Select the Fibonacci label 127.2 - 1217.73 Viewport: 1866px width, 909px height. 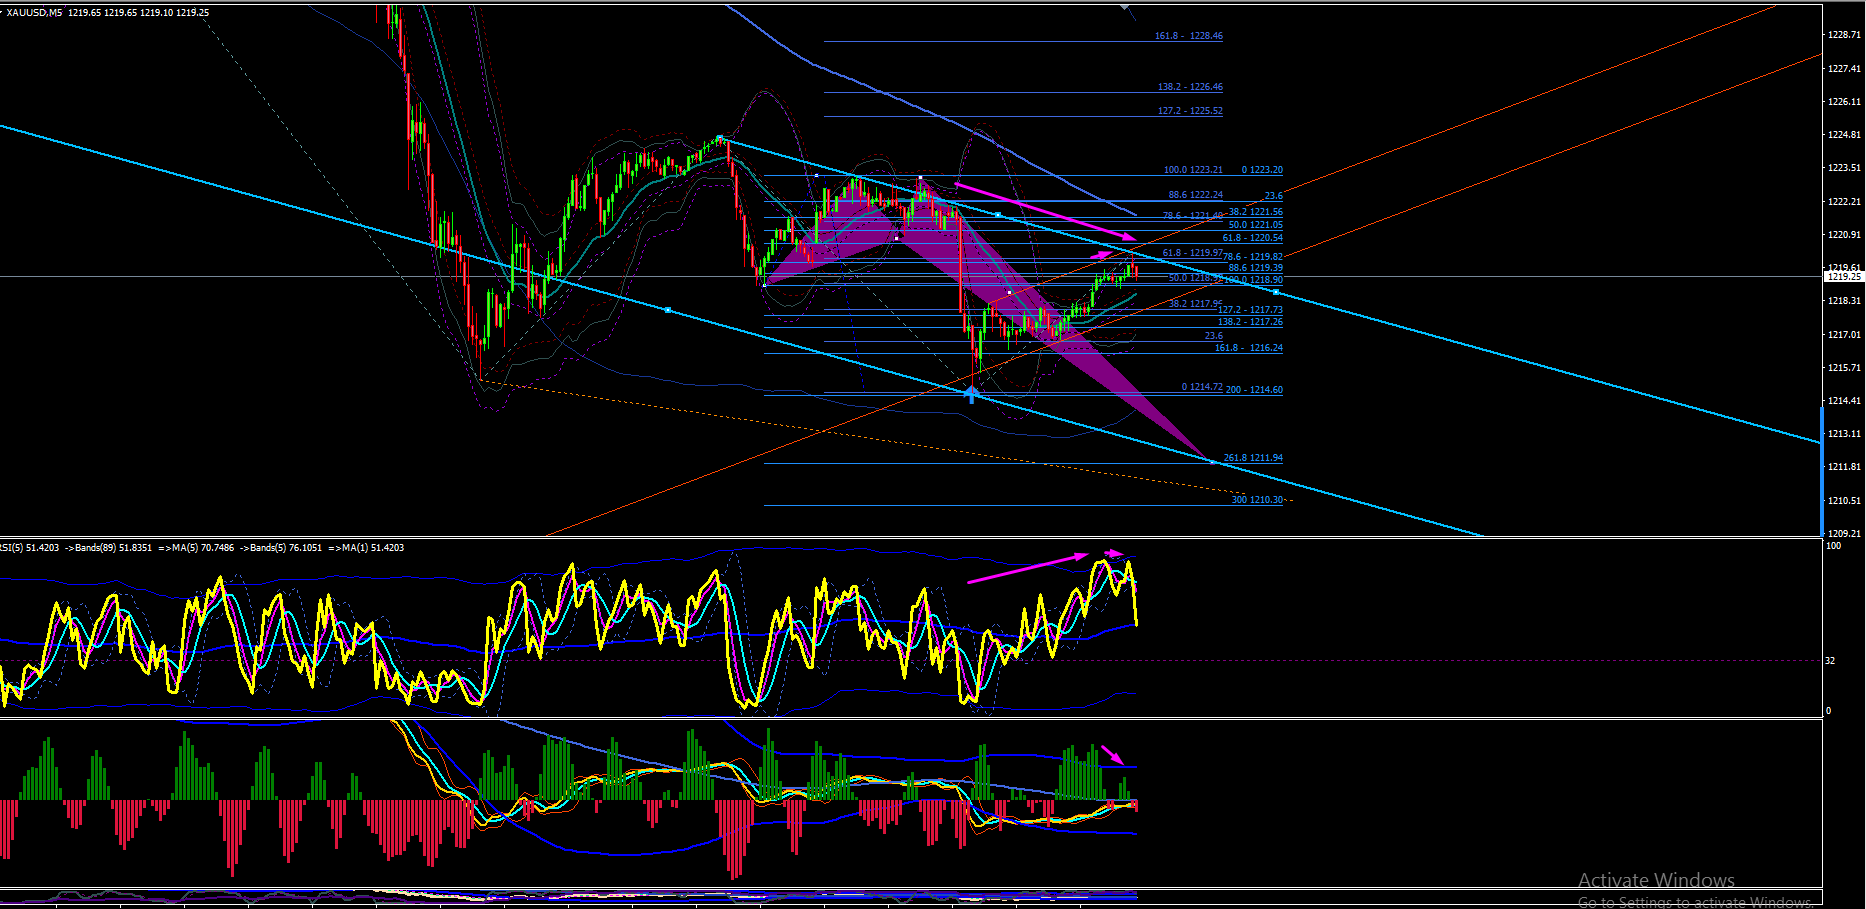tap(1250, 310)
